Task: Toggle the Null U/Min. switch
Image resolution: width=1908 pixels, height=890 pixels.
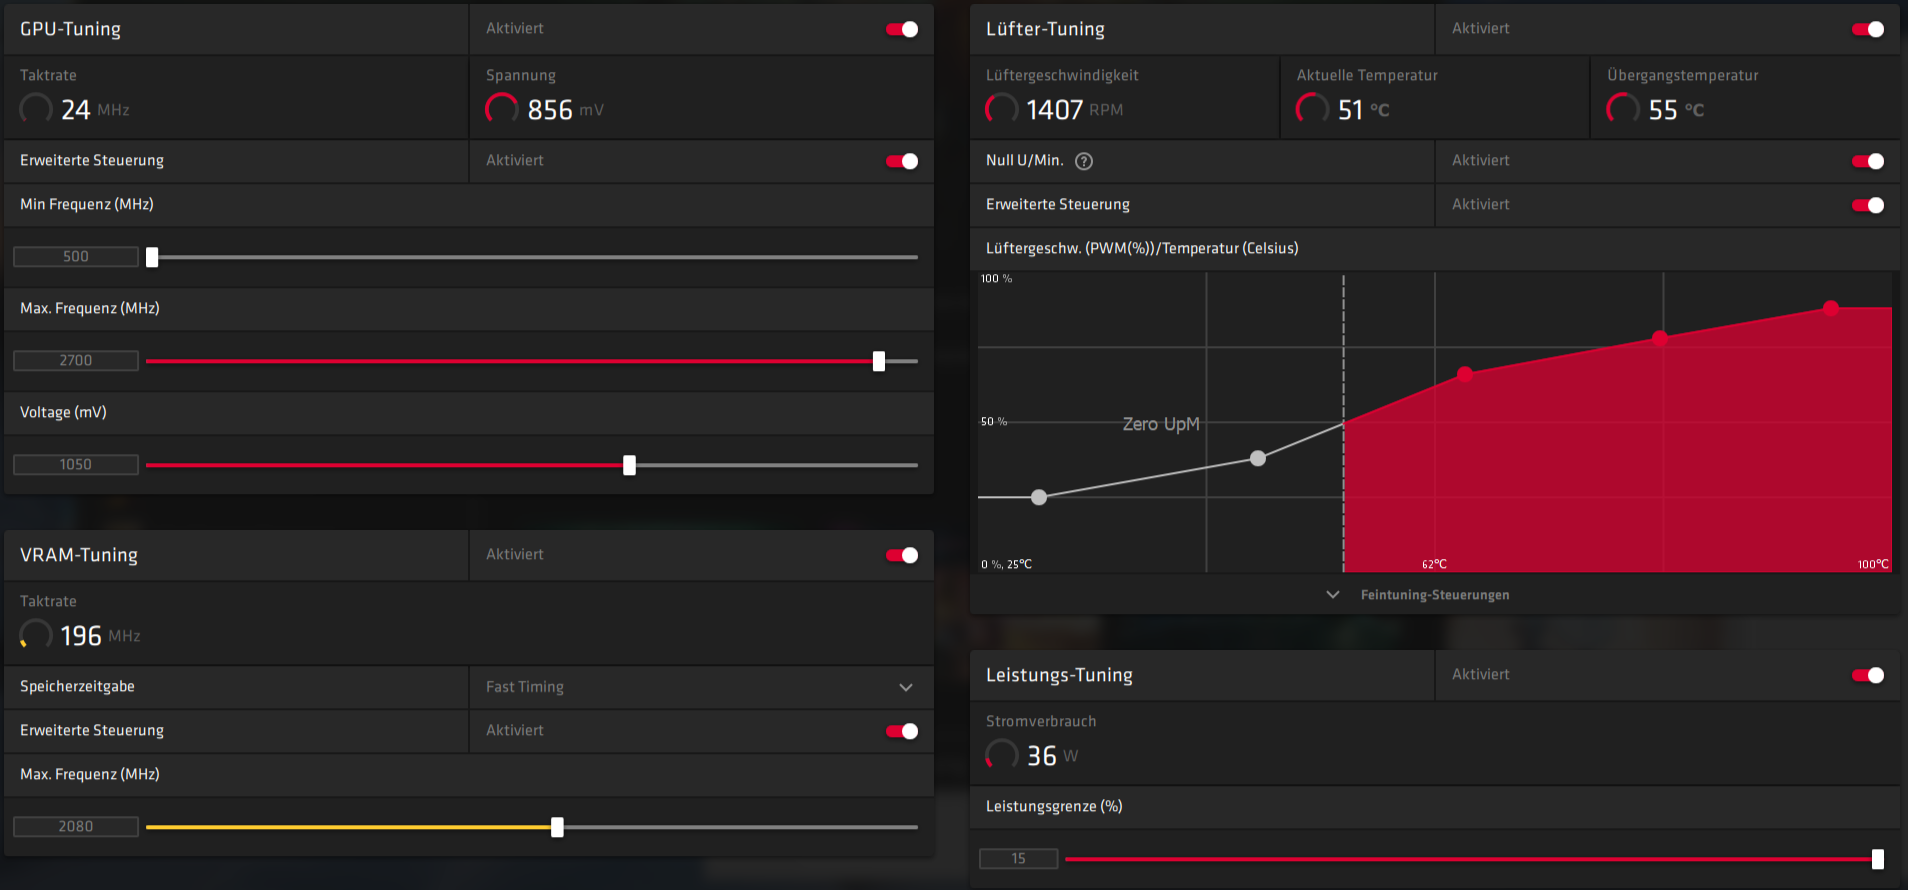Action: [1868, 161]
